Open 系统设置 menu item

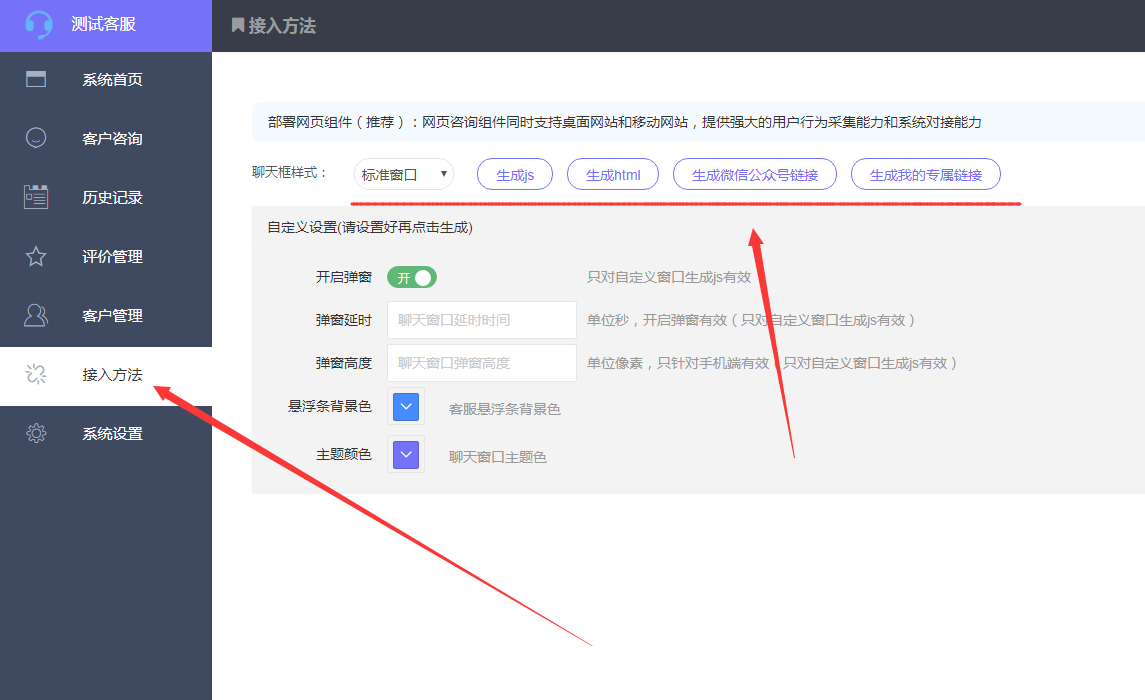[x=106, y=434]
